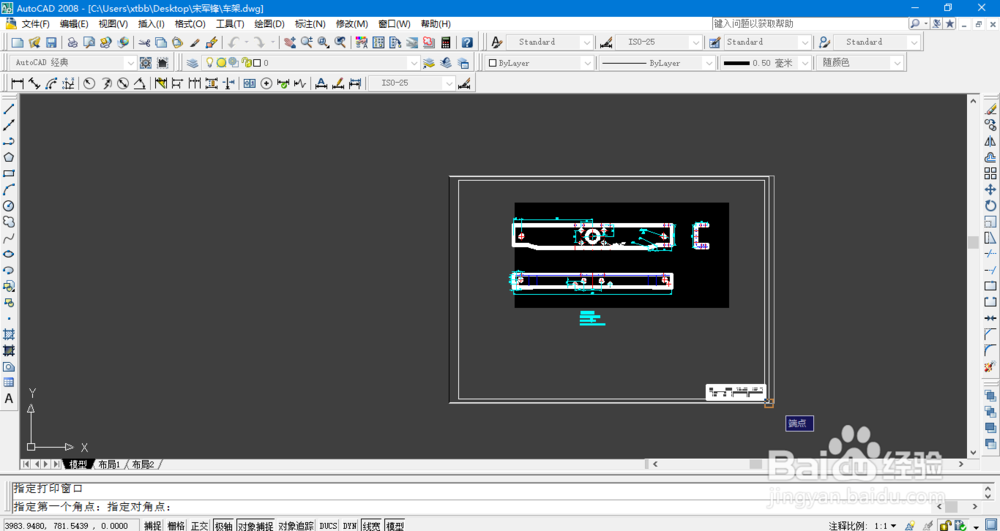1000x531 pixels.
Task: Open the 随颜色 plot style dropdown
Action: (x=897, y=62)
